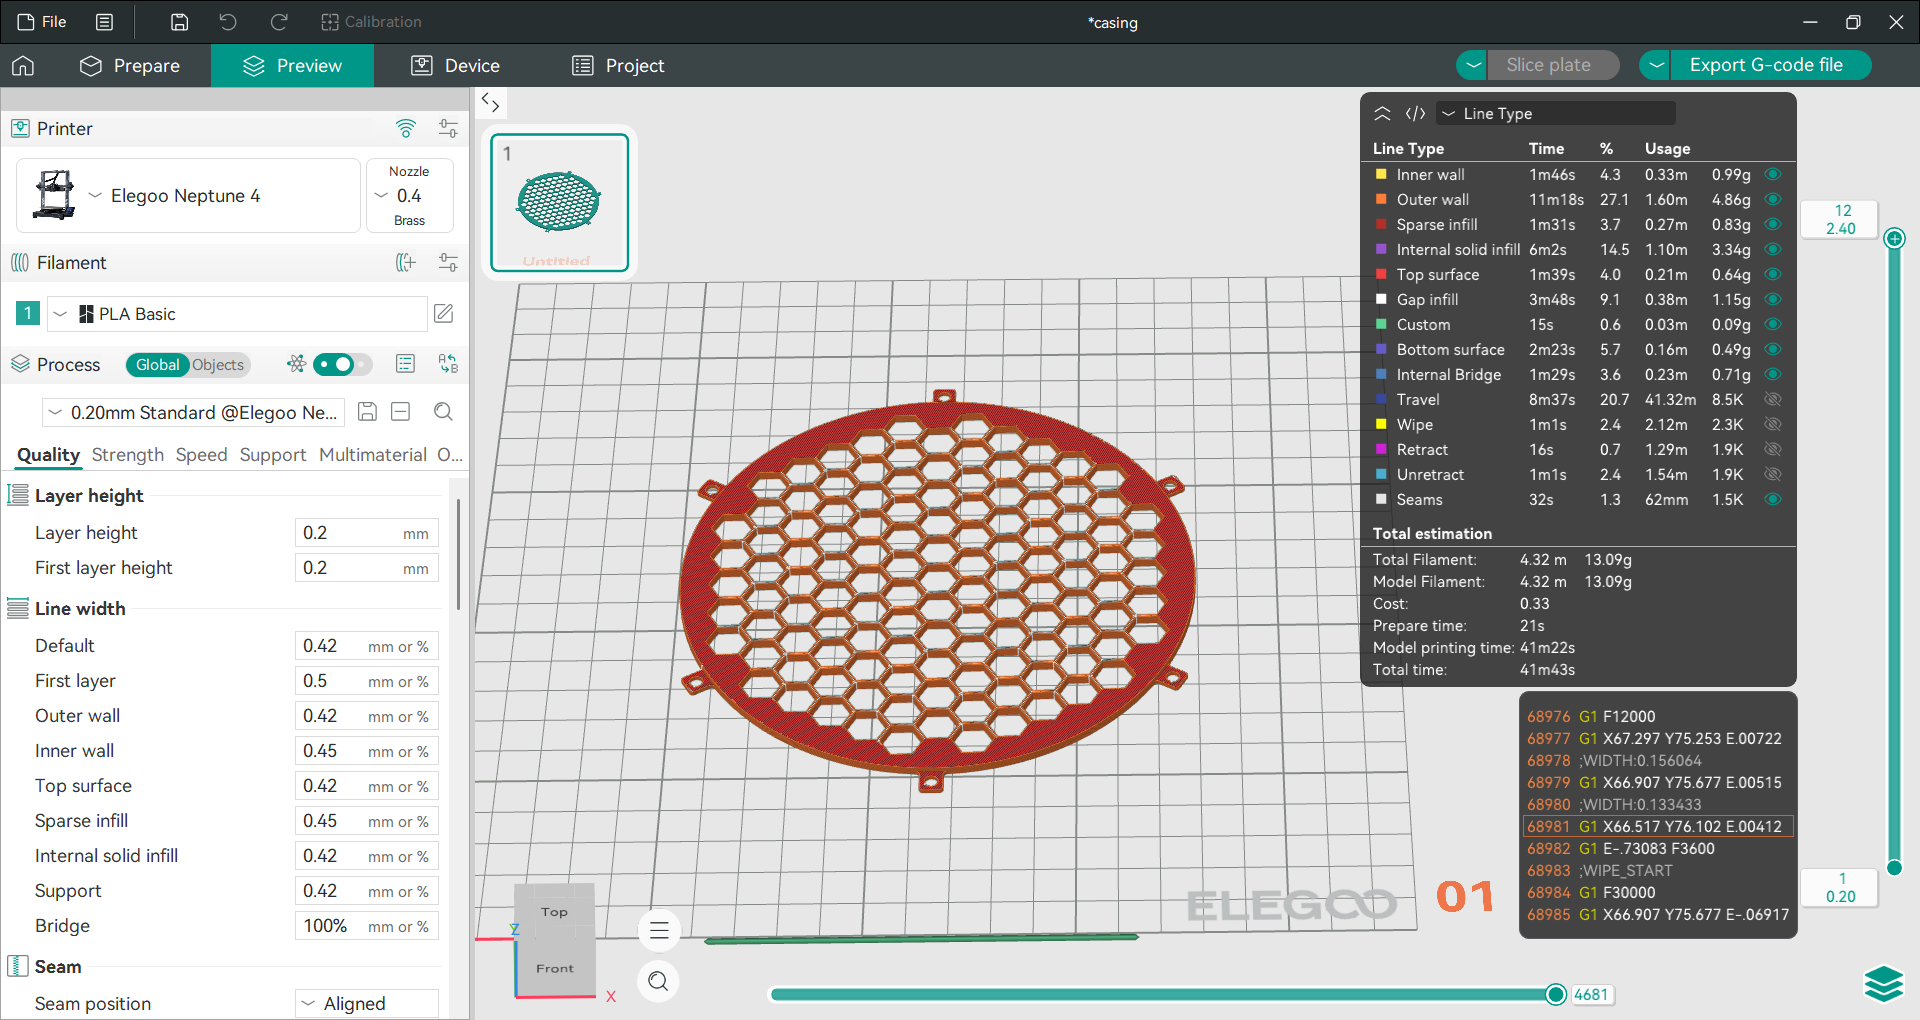Click the undo arrow icon

click(228, 22)
